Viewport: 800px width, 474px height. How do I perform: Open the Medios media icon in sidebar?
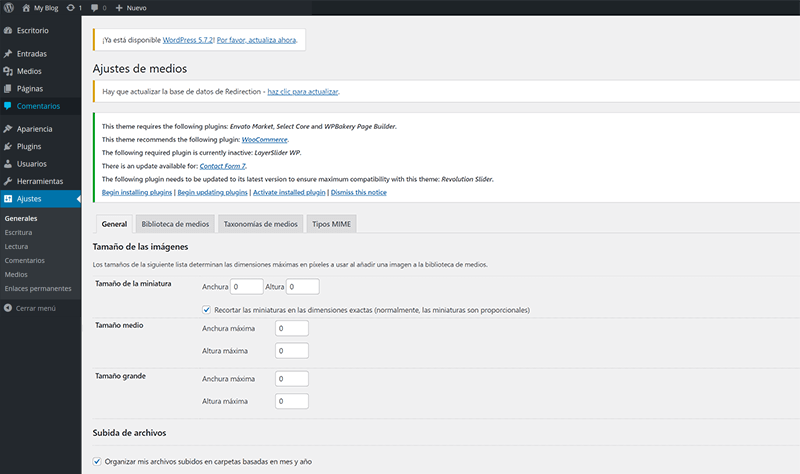8,71
